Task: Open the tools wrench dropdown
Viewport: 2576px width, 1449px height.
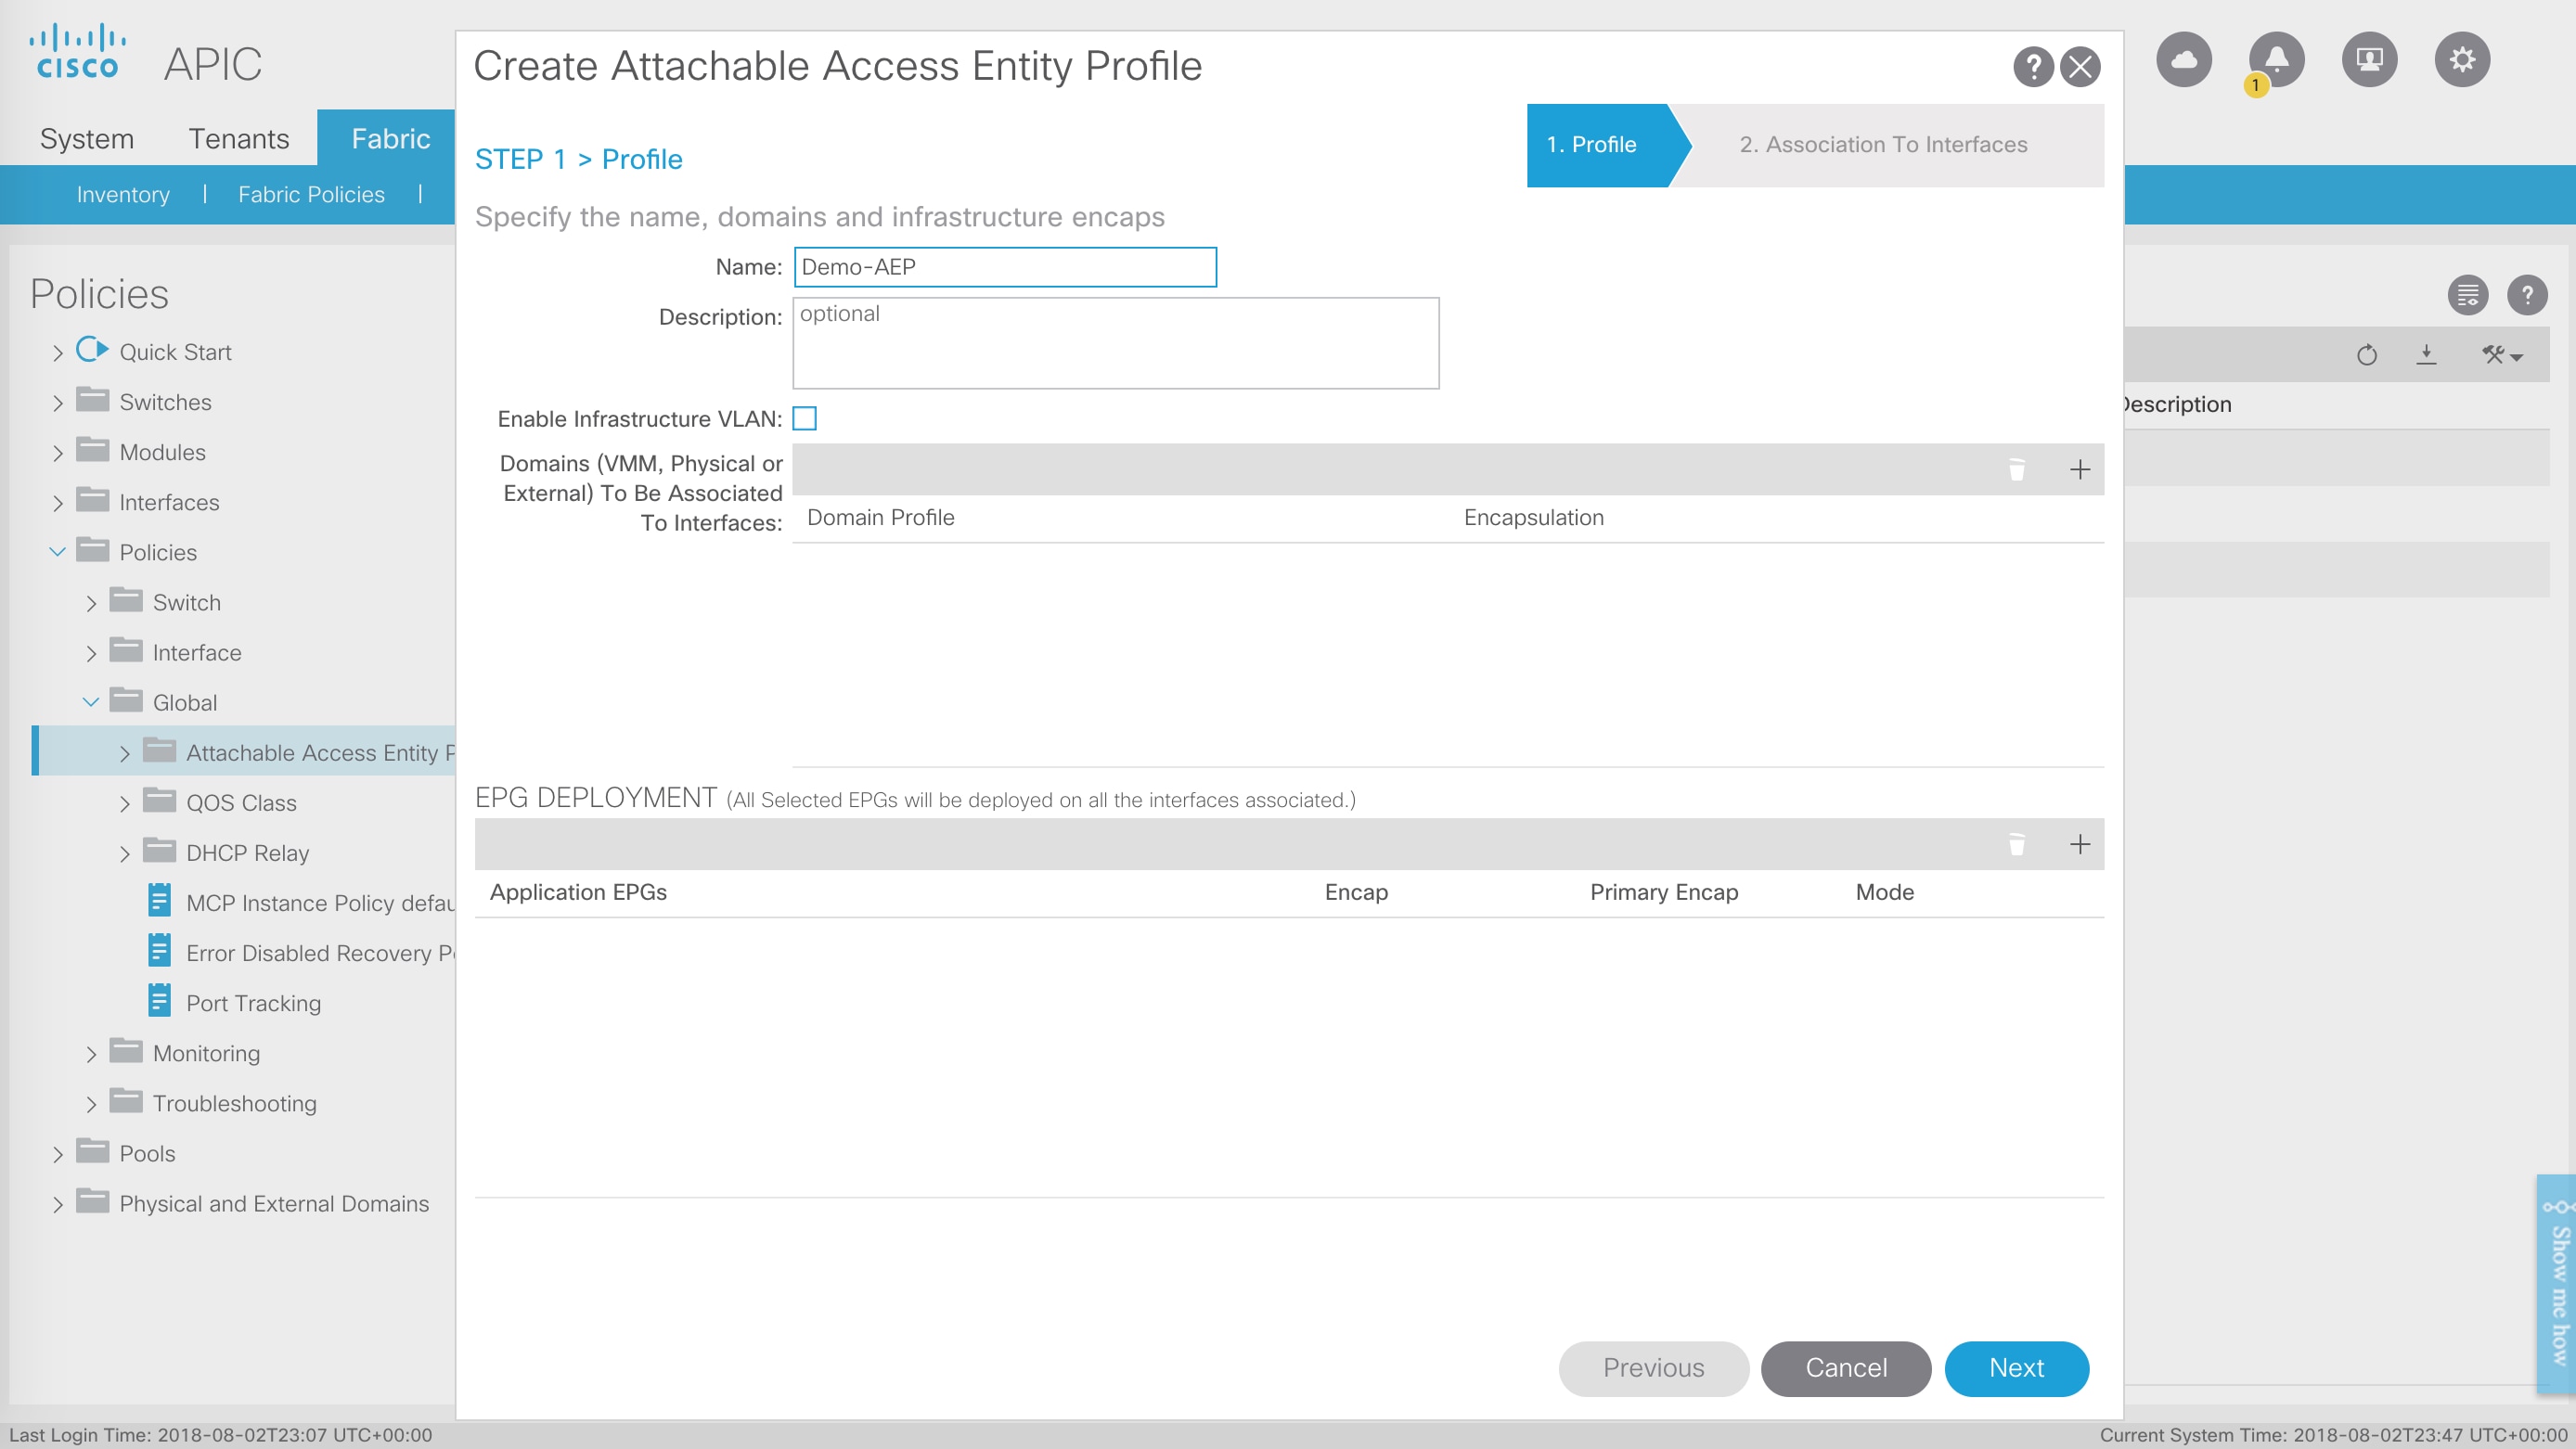Action: [x=2500, y=355]
